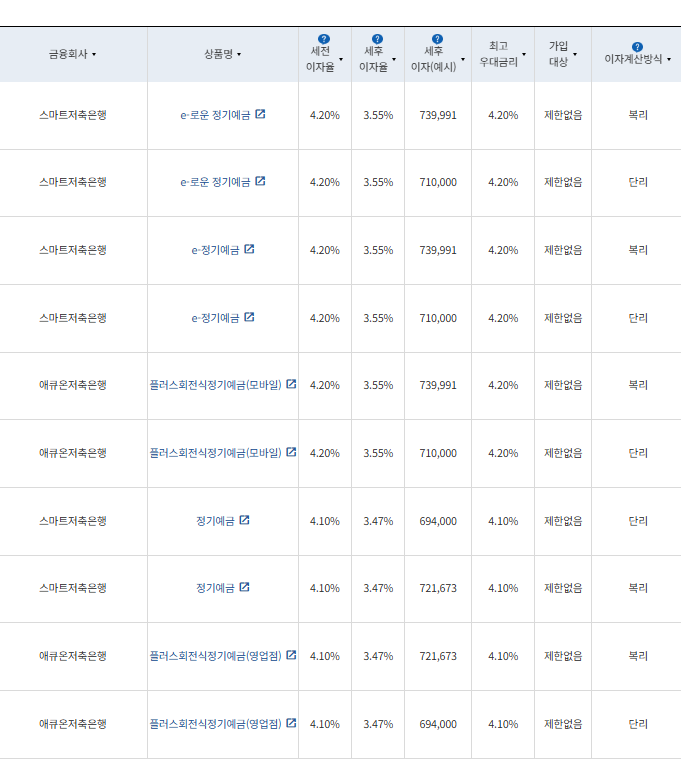Click external link icon beside e-정기예금 복리 row

(249, 249)
